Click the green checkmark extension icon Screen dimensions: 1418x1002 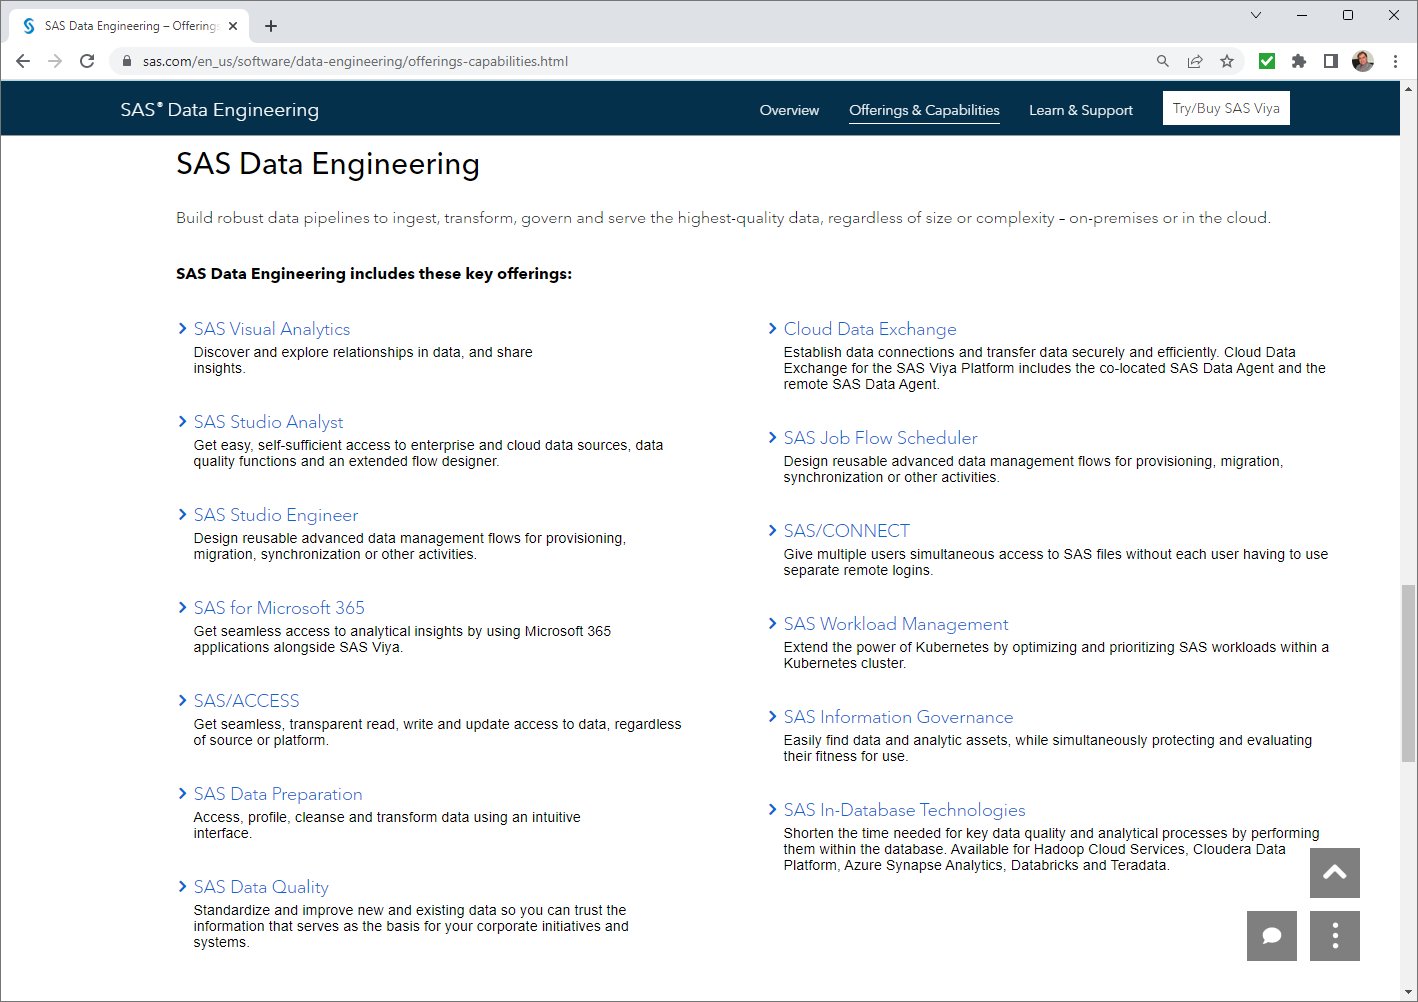[x=1267, y=61]
